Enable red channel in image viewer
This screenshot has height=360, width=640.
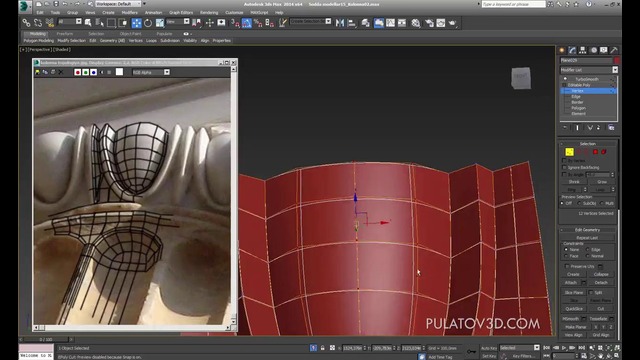[78, 72]
